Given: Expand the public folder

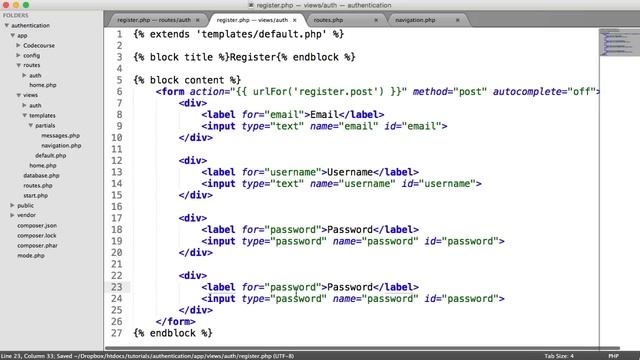Looking at the screenshot, I should tap(13, 205).
